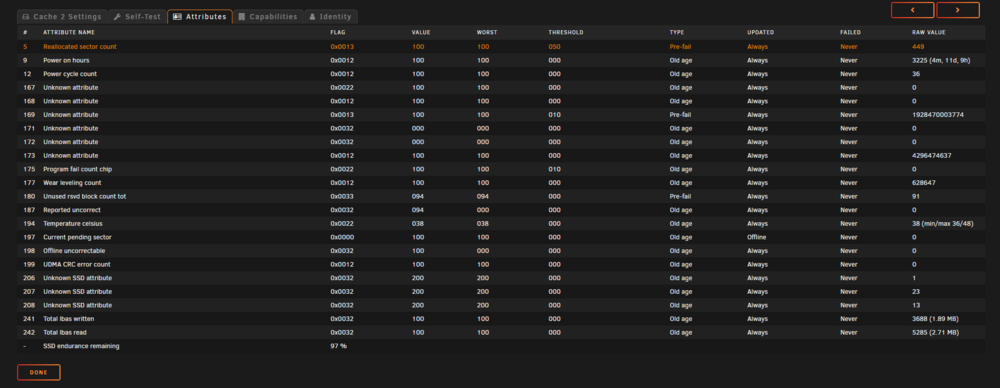Viewport: 1000px width, 388px height.
Task: Click Total lbas written attribute
Action: pyautogui.click(x=69, y=318)
